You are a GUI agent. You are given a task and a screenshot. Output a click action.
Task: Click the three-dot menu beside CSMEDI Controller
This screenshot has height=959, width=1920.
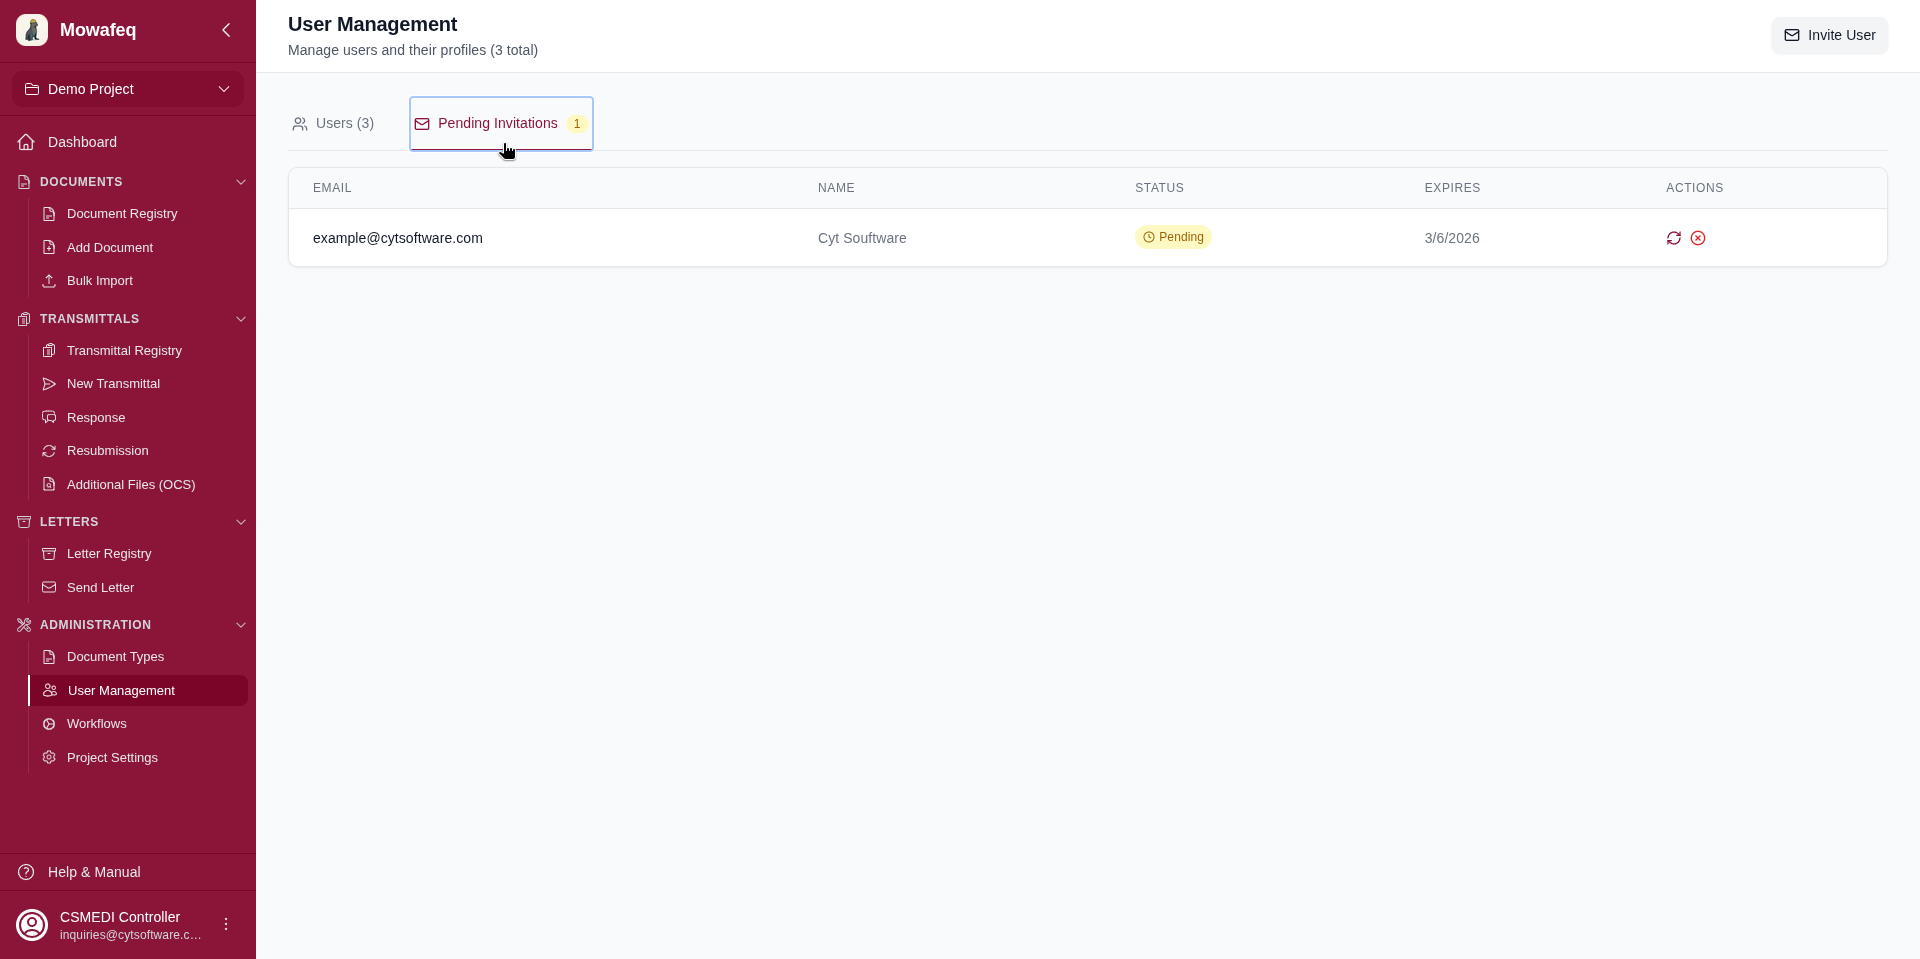pos(226,924)
